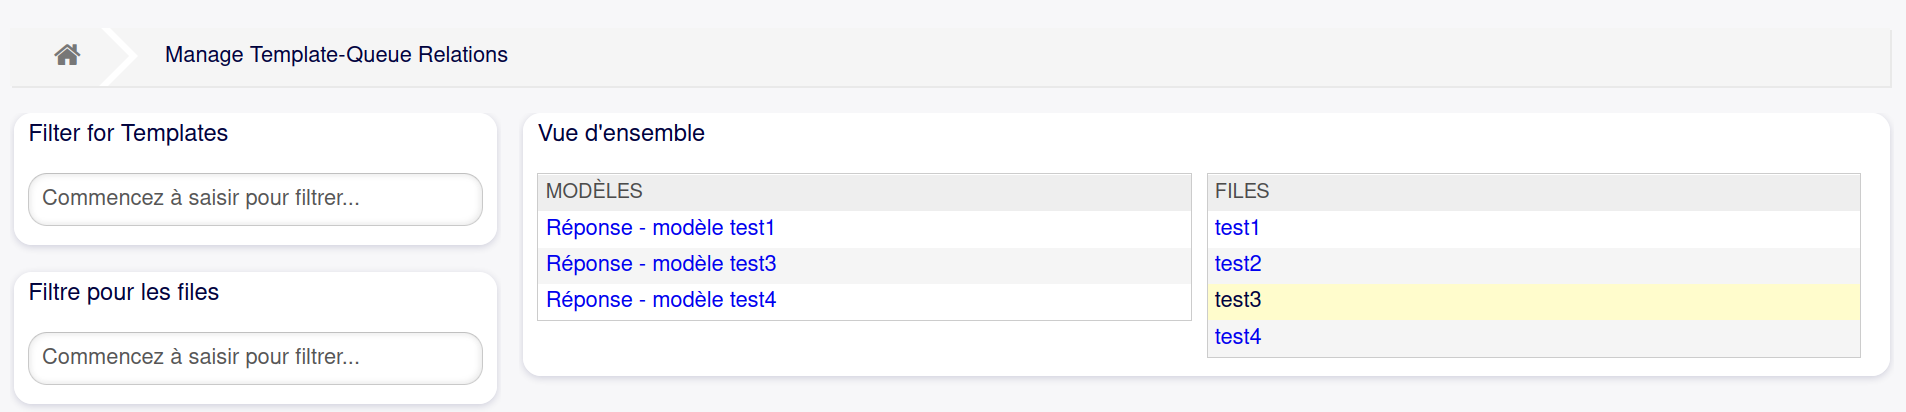This screenshot has width=1906, height=412.
Task: Open the highlighted test3 queue
Action: pos(1238,300)
